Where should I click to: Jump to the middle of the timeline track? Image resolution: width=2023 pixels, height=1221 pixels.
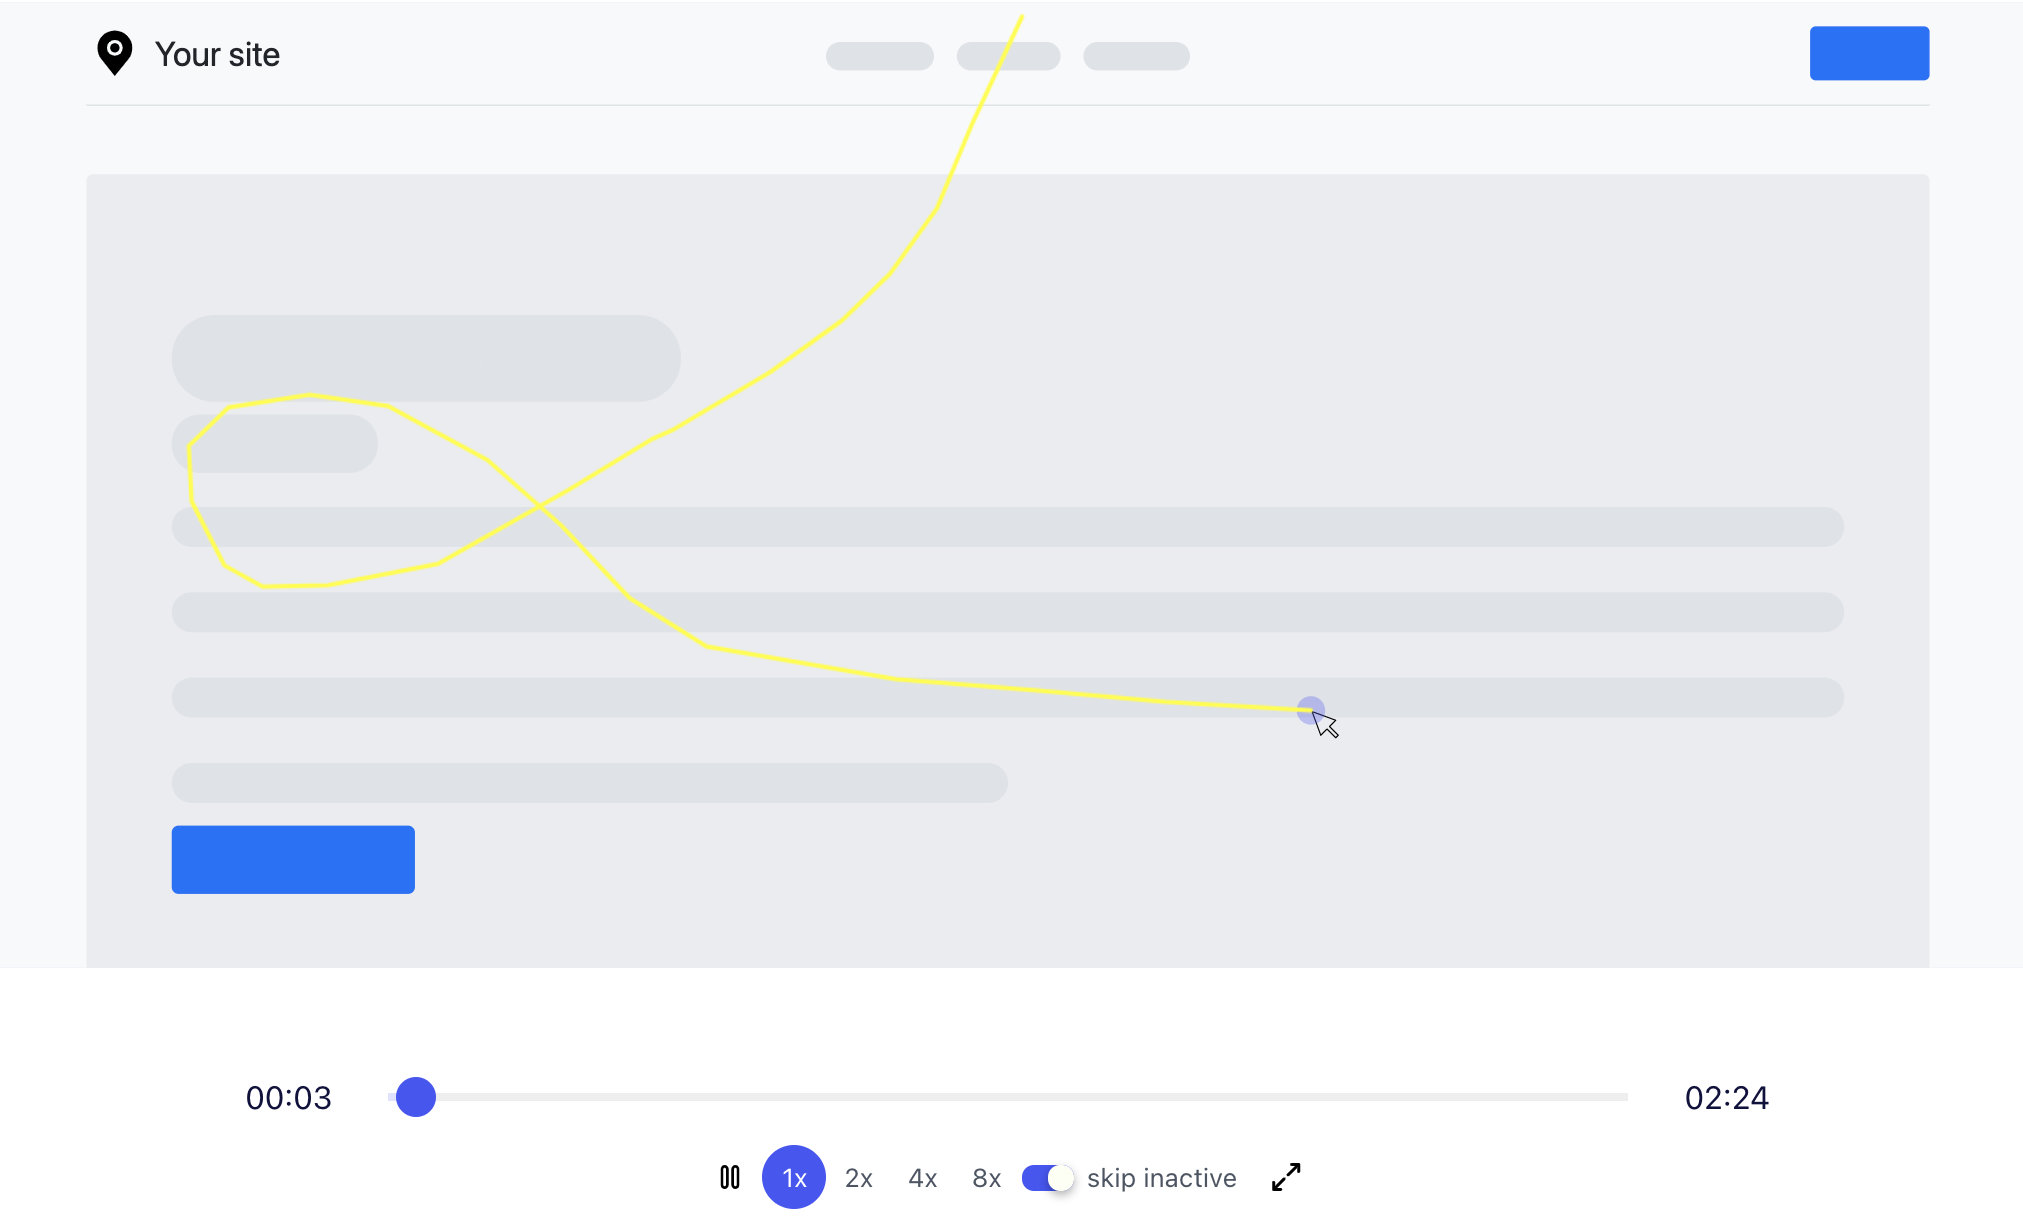point(1008,1097)
